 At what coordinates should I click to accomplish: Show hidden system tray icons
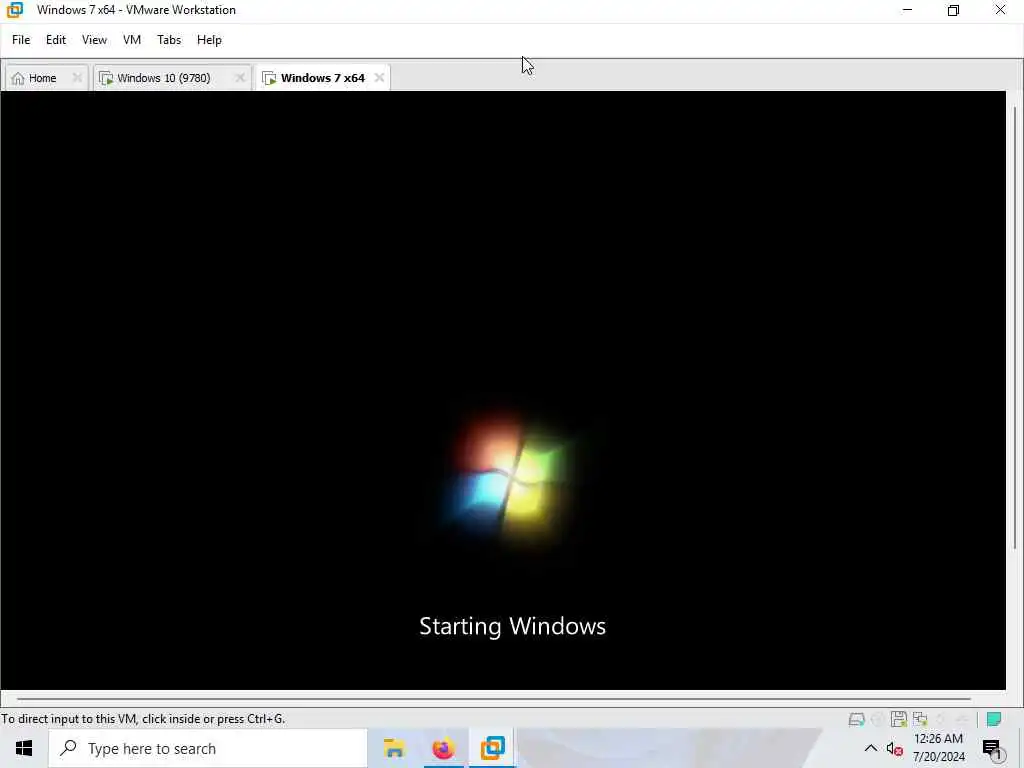(x=871, y=748)
